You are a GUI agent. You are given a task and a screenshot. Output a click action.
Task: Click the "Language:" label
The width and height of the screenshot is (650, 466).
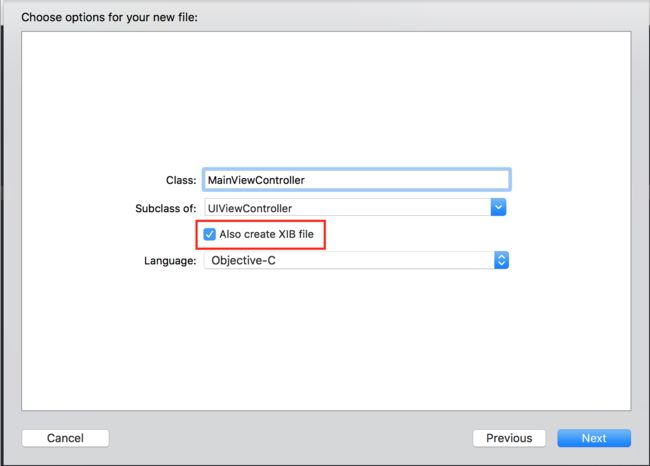pyautogui.click(x=170, y=261)
